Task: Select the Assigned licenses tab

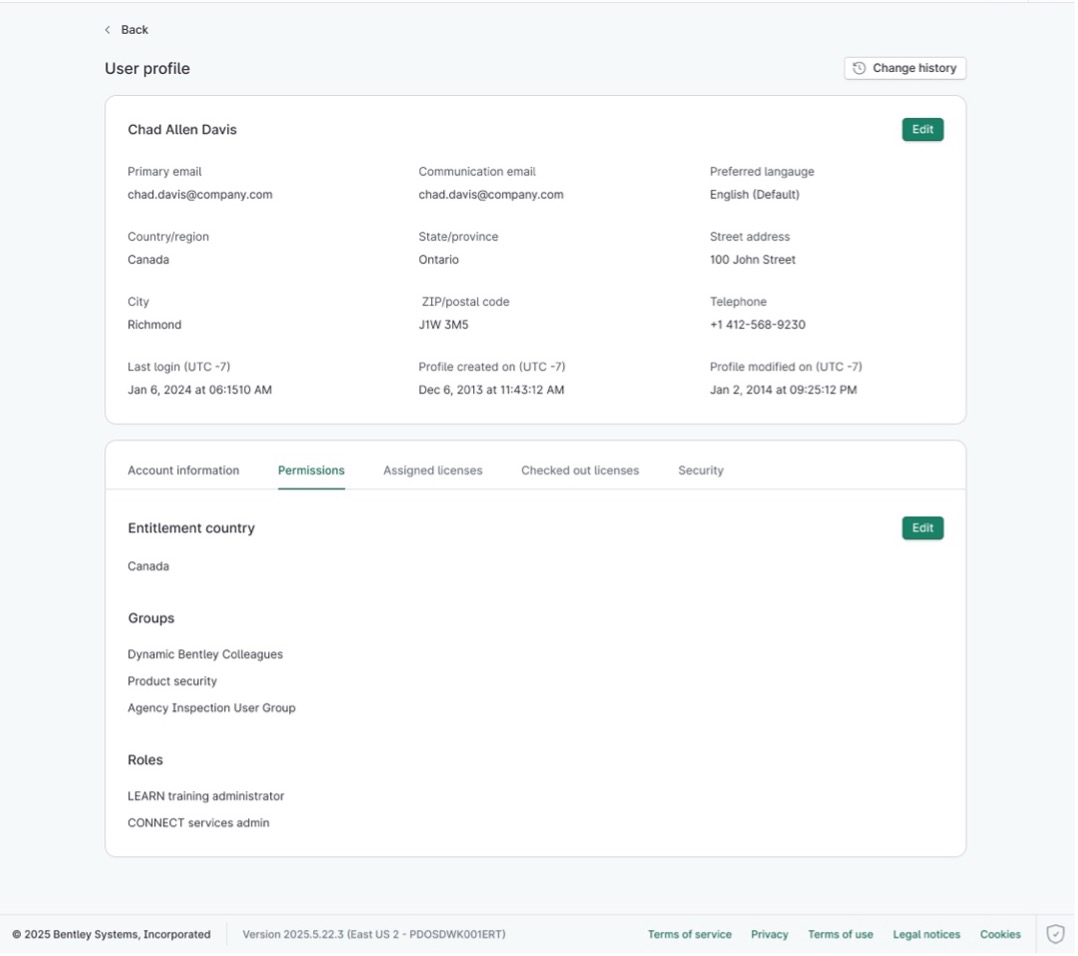Action: [x=430, y=469]
